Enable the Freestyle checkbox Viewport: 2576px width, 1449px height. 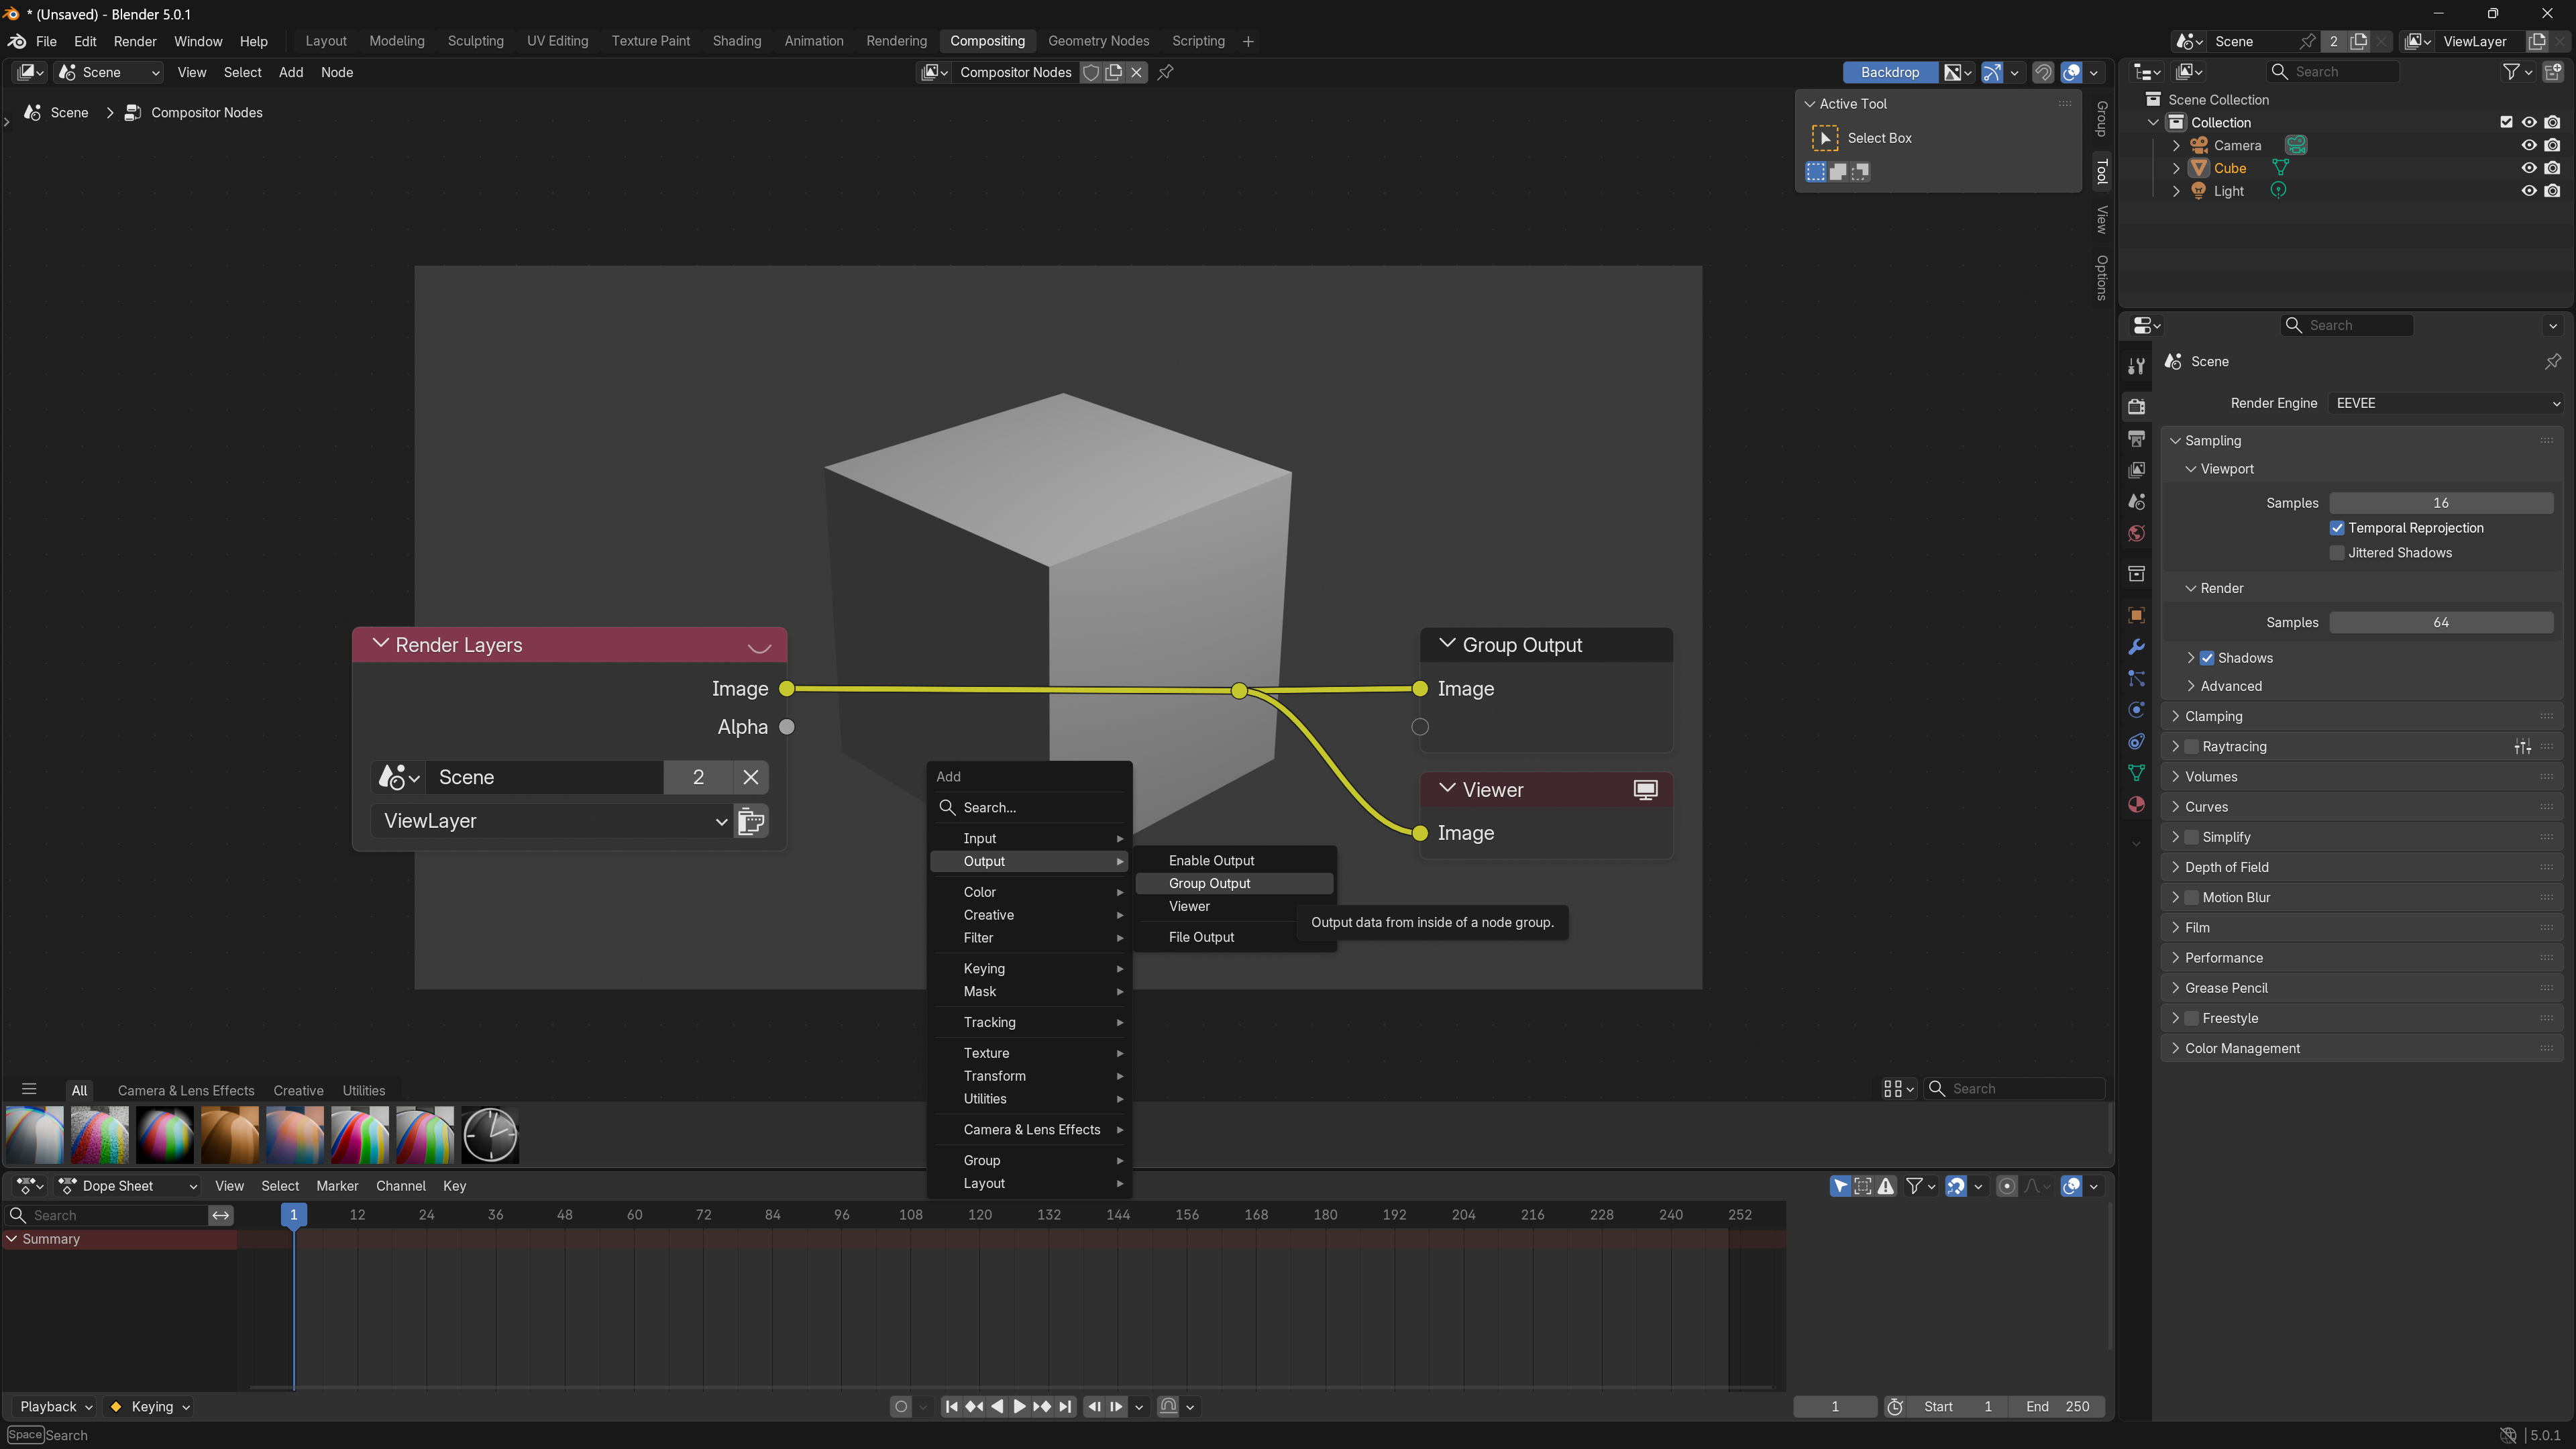pos(2191,1018)
